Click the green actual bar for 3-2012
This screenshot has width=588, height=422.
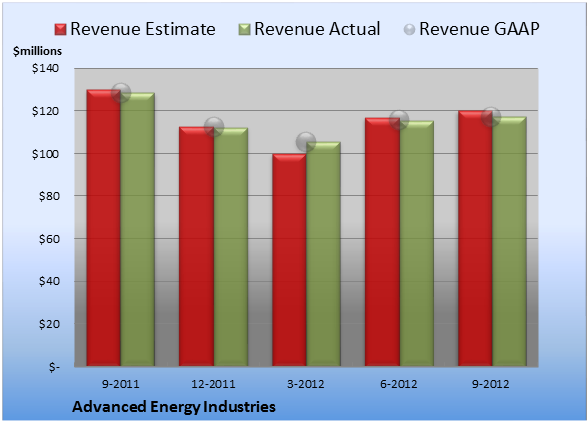pos(323,254)
